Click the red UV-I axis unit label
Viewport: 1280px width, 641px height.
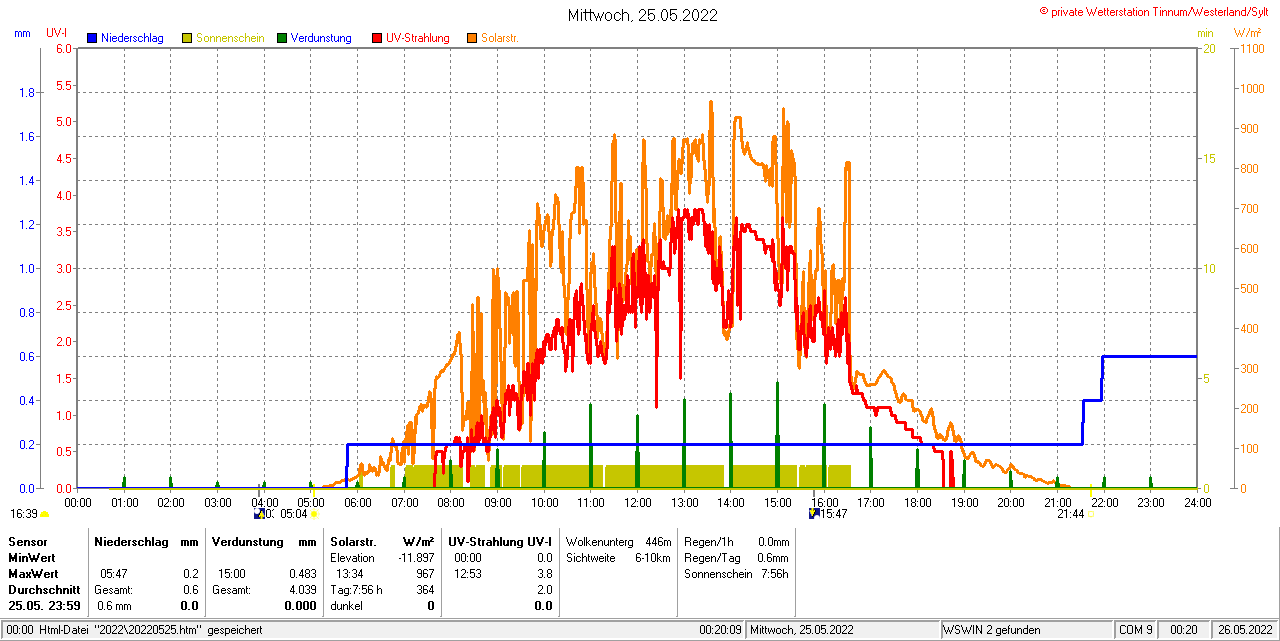(x=57, y=33)
